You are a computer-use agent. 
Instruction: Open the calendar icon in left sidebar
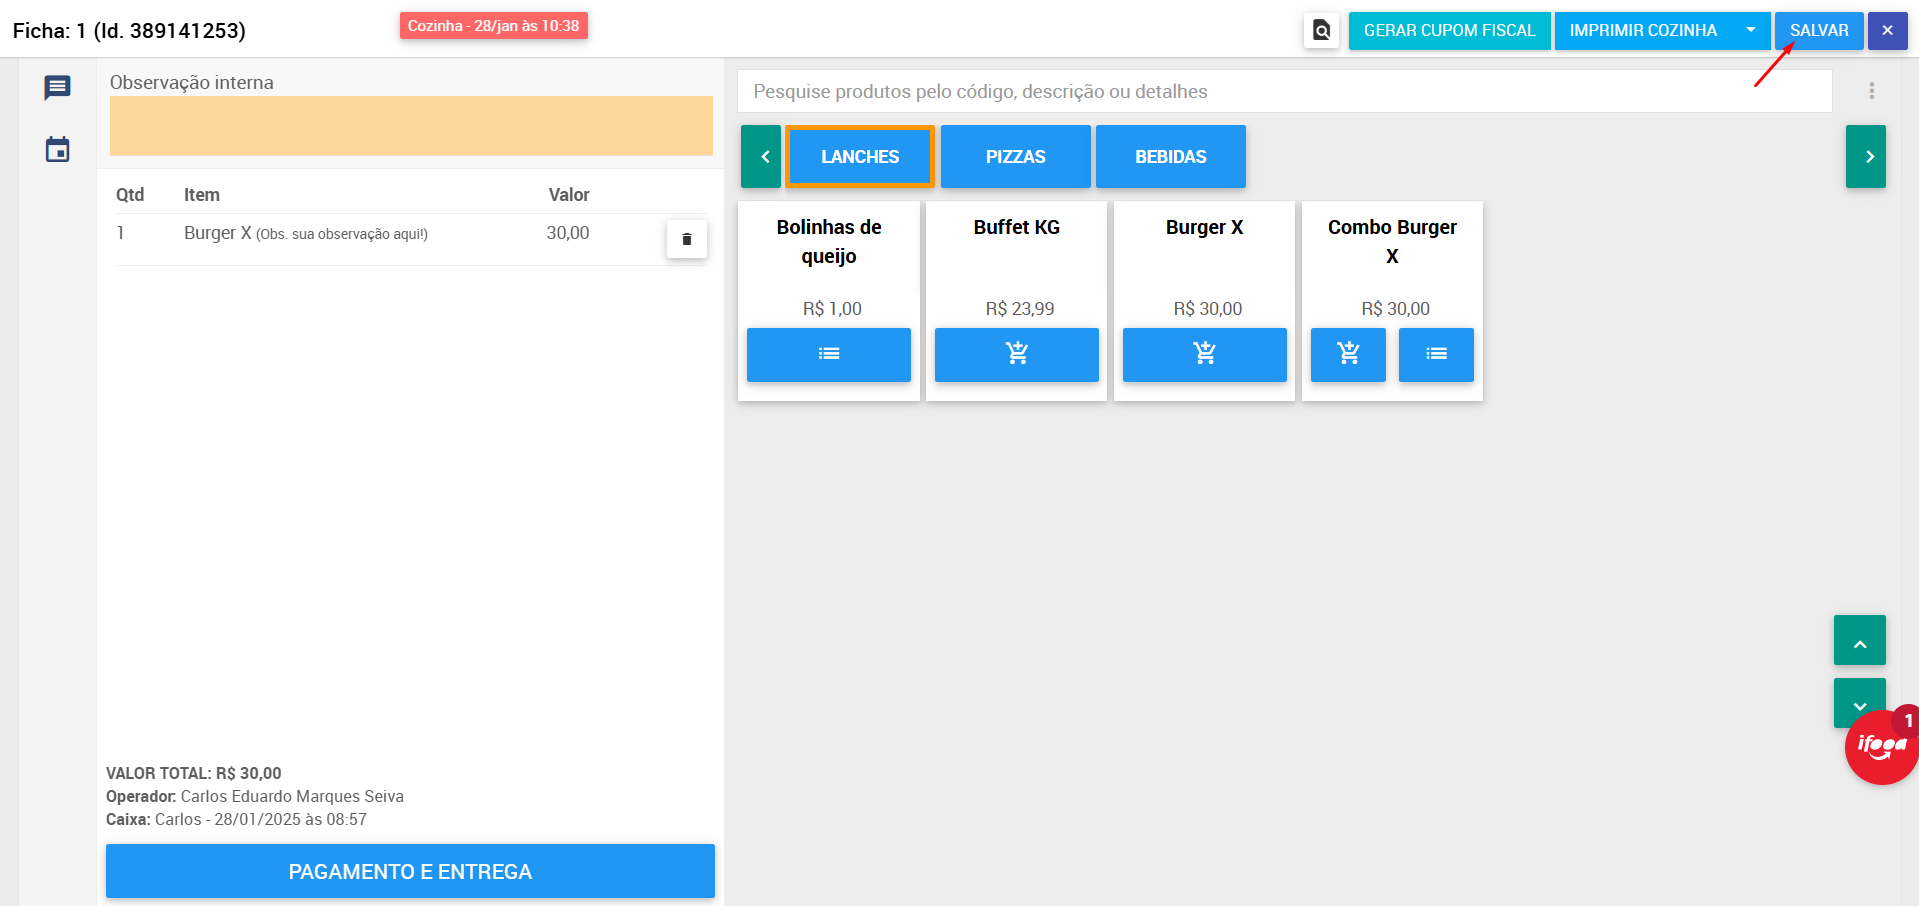pos(57,150)
